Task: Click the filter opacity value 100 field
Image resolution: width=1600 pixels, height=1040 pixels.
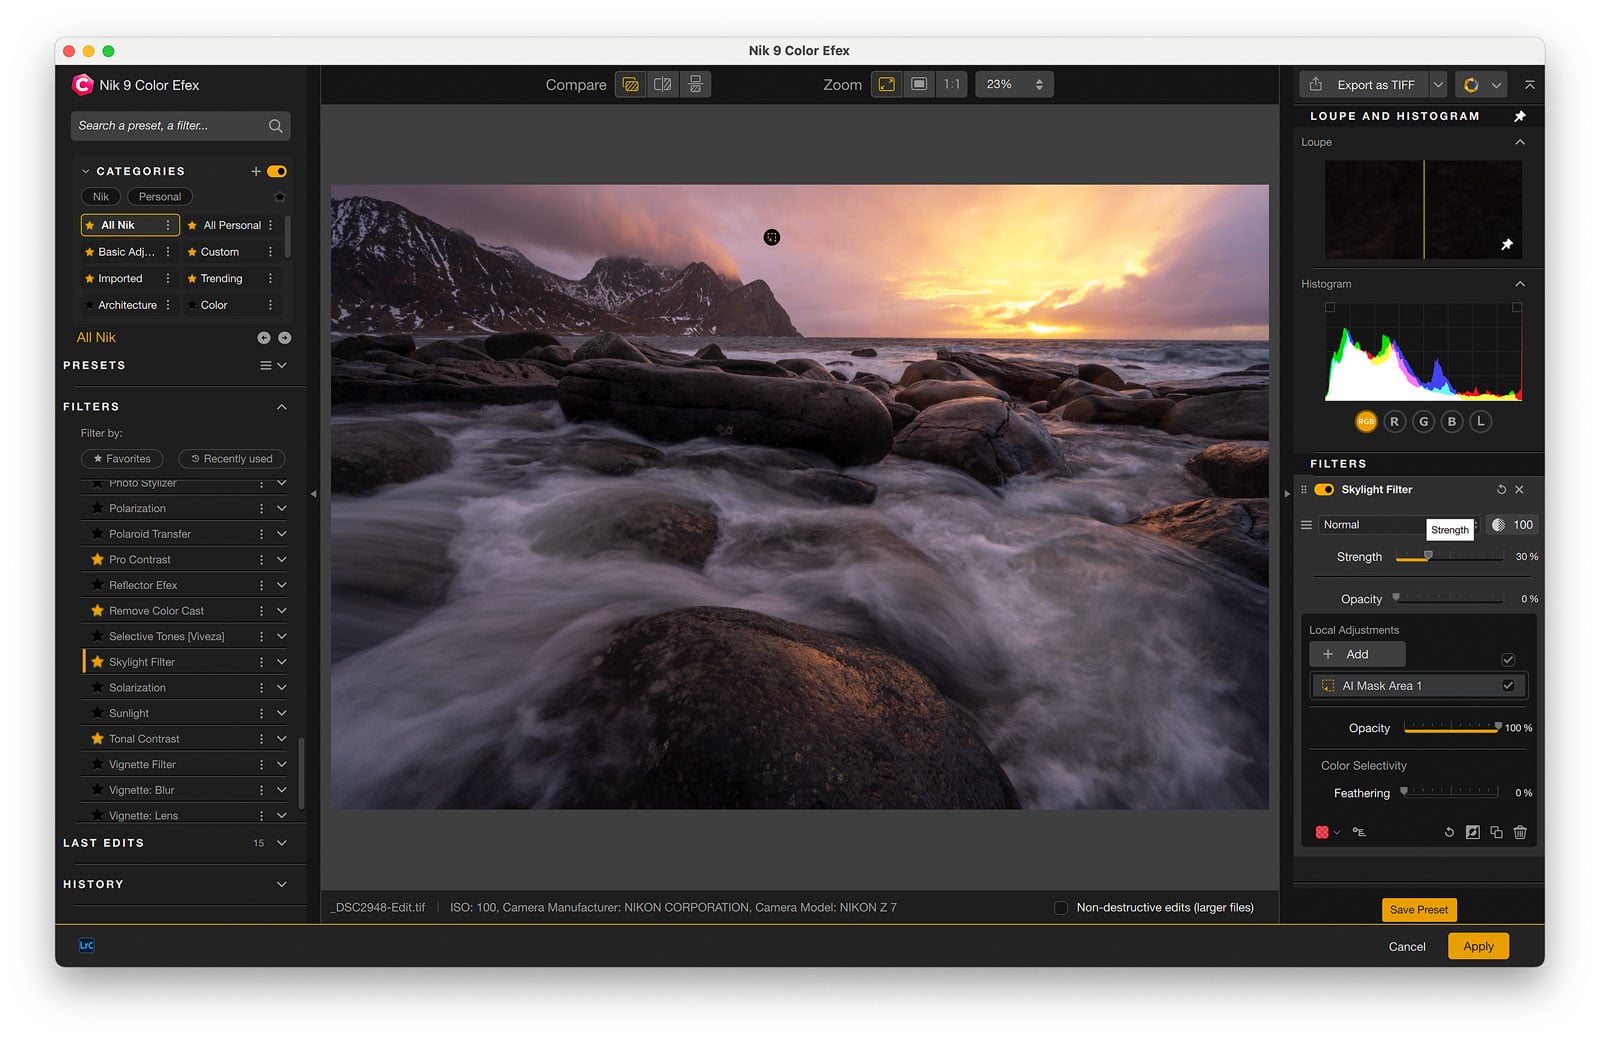Action: coord(1512,525)
